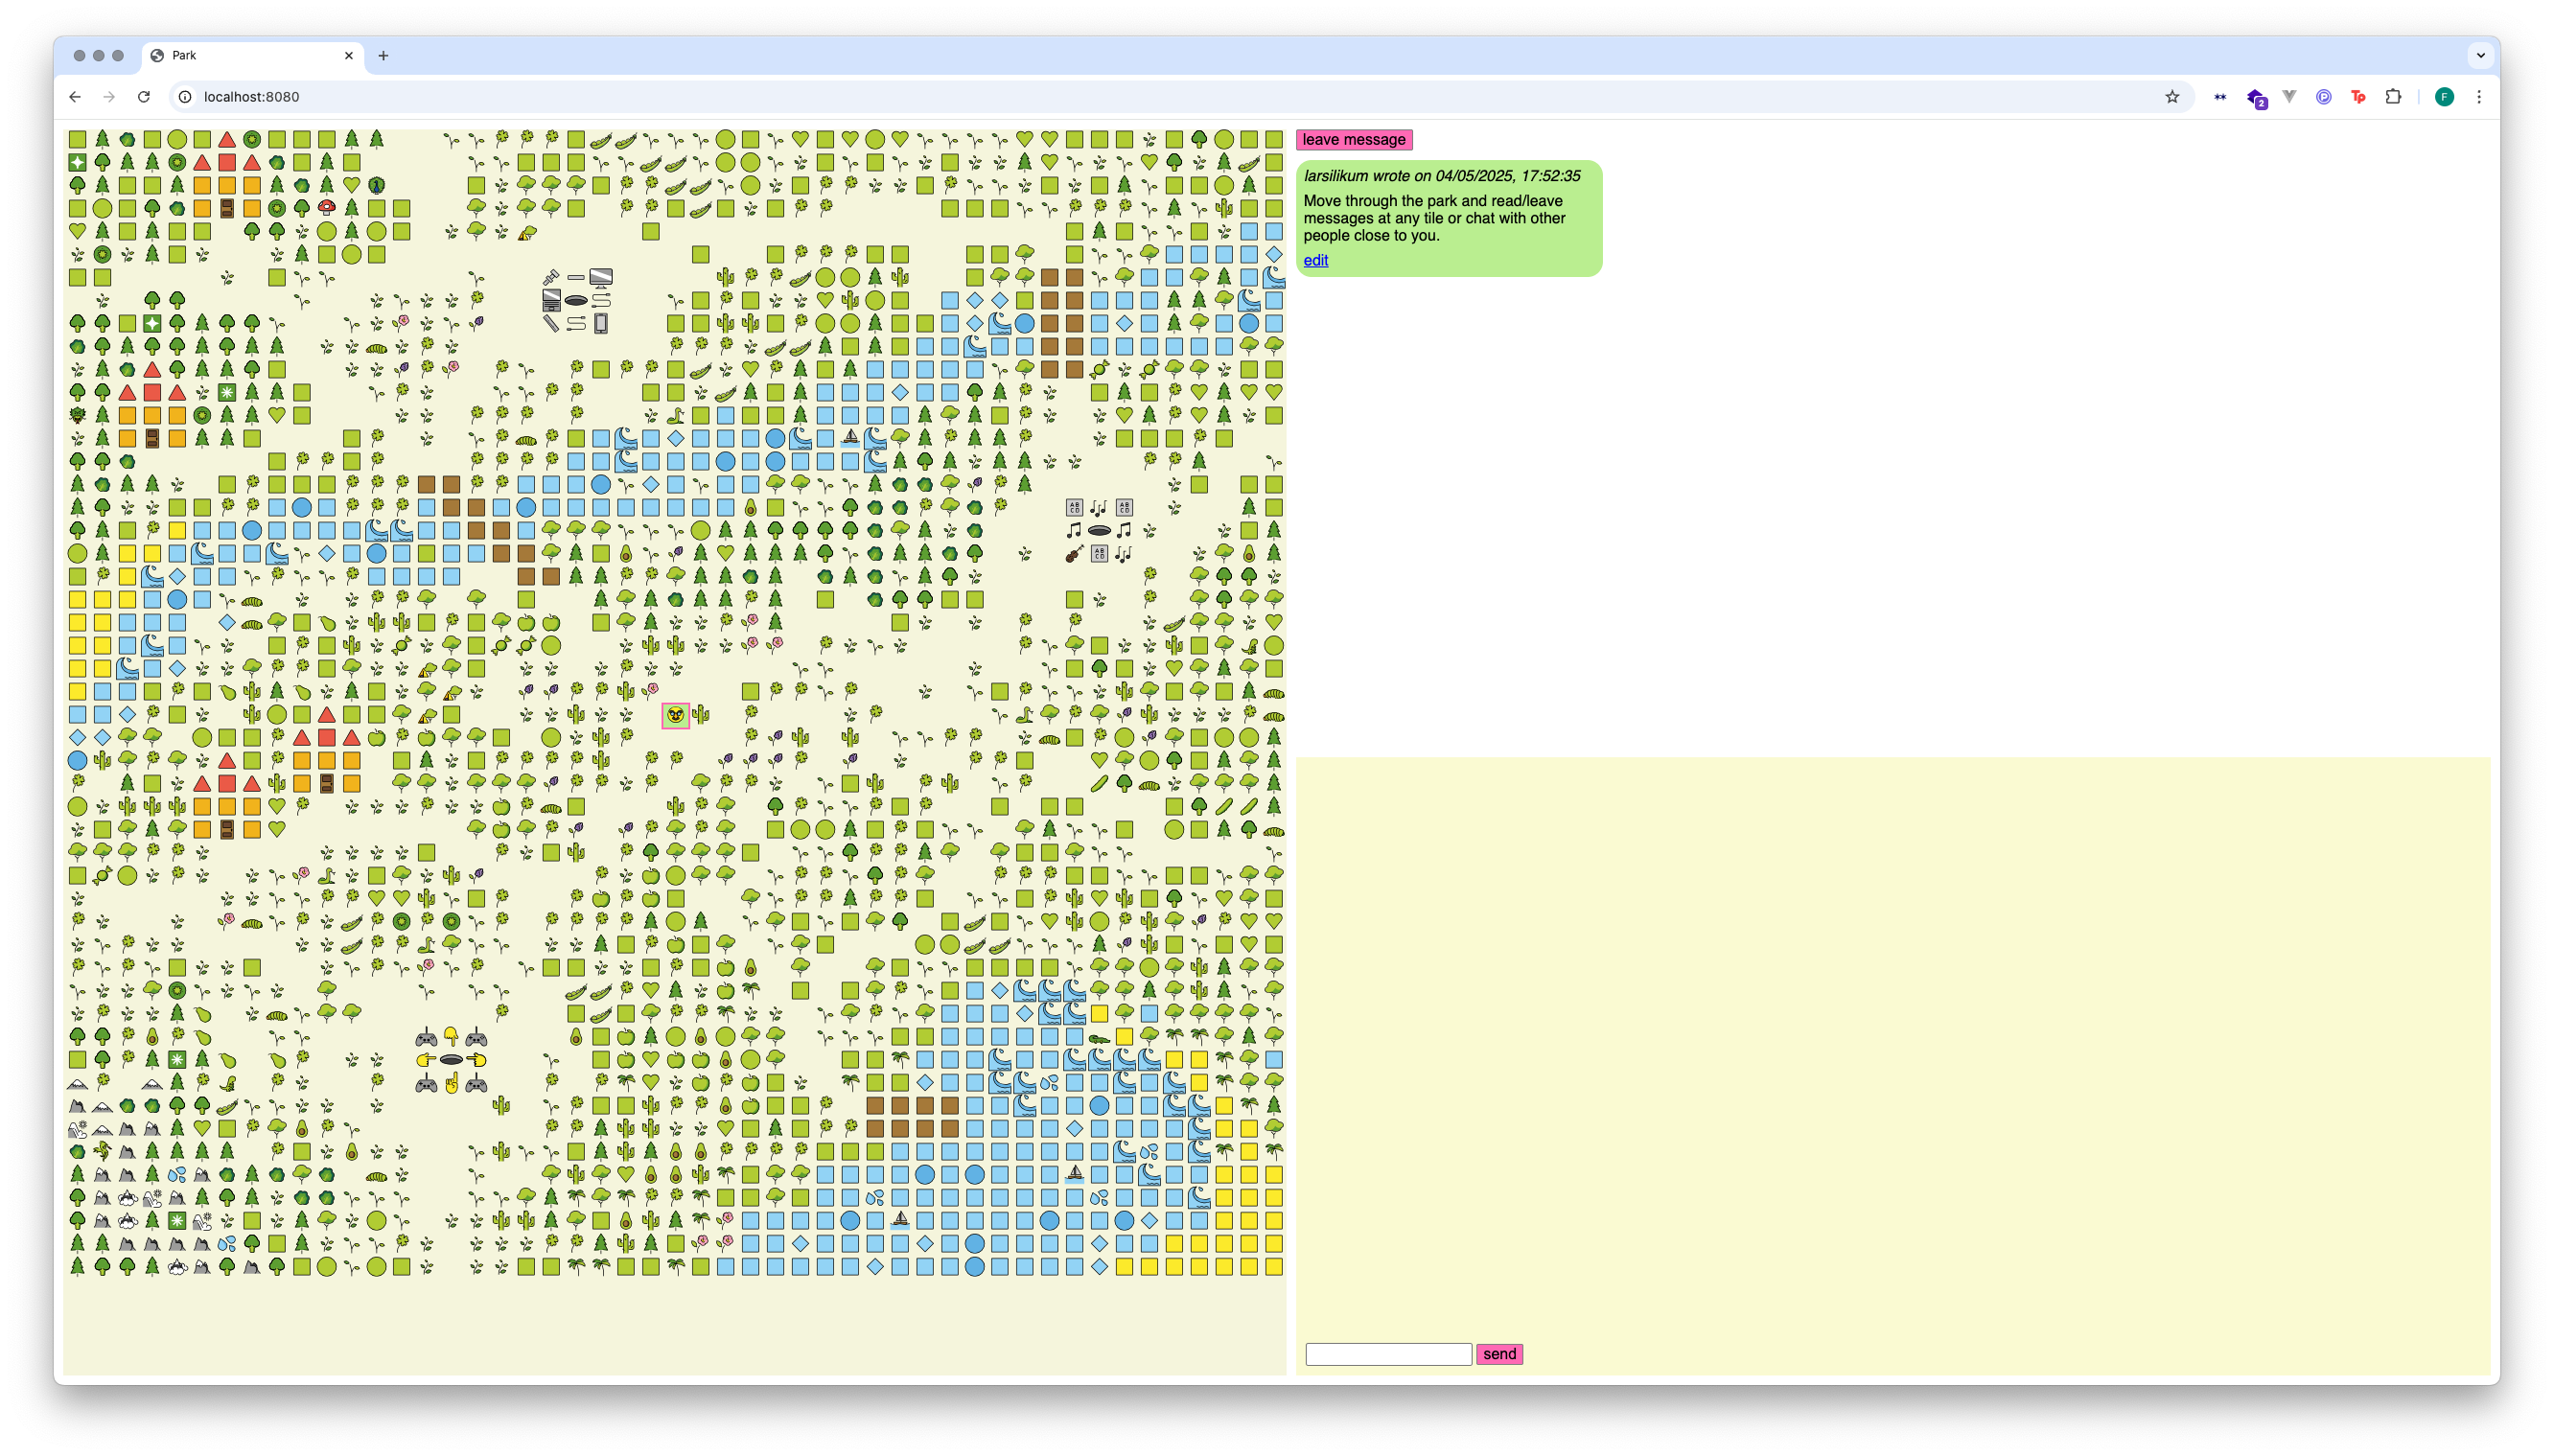Click the browser reload icon
The width and height of the screenshot is (2554, 1456).
[143, 96]
